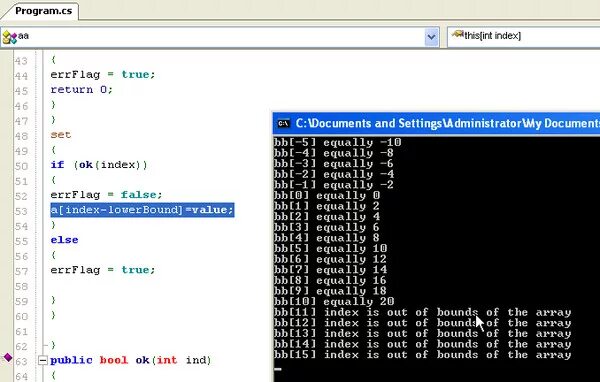The height and width of the screenshot is (382, 600).
Task: Click the aa class icon in combo
Action: (x=9, y=37)
